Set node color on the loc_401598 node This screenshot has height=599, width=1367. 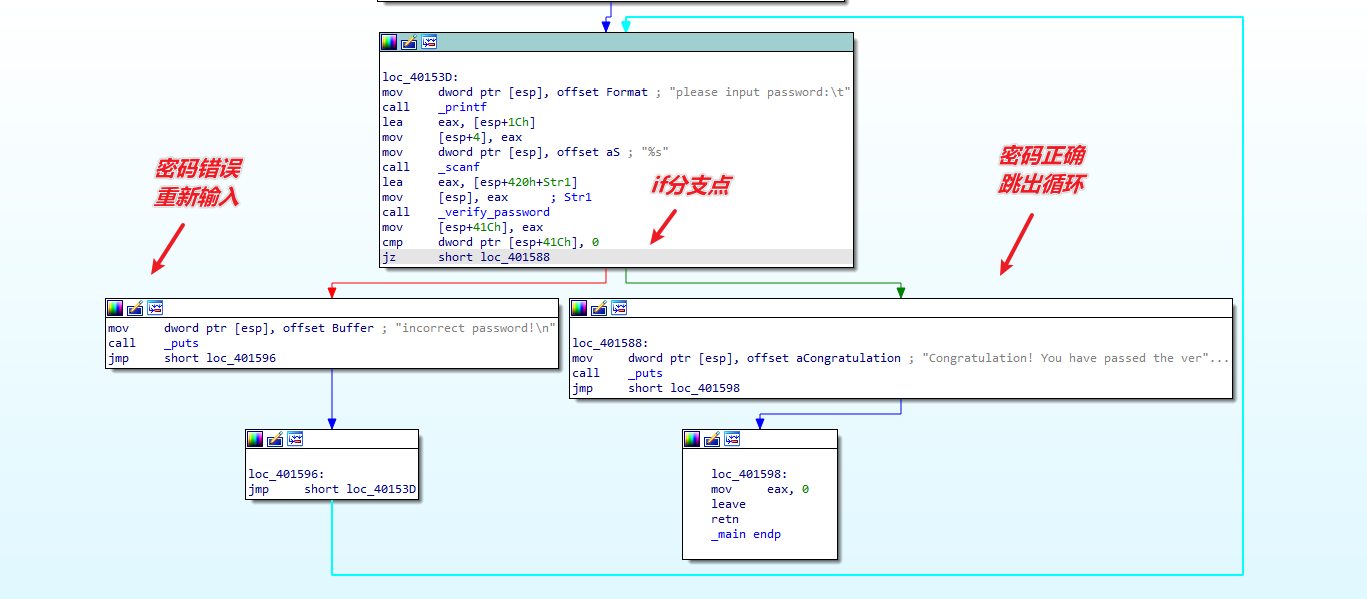coord(692,439)
